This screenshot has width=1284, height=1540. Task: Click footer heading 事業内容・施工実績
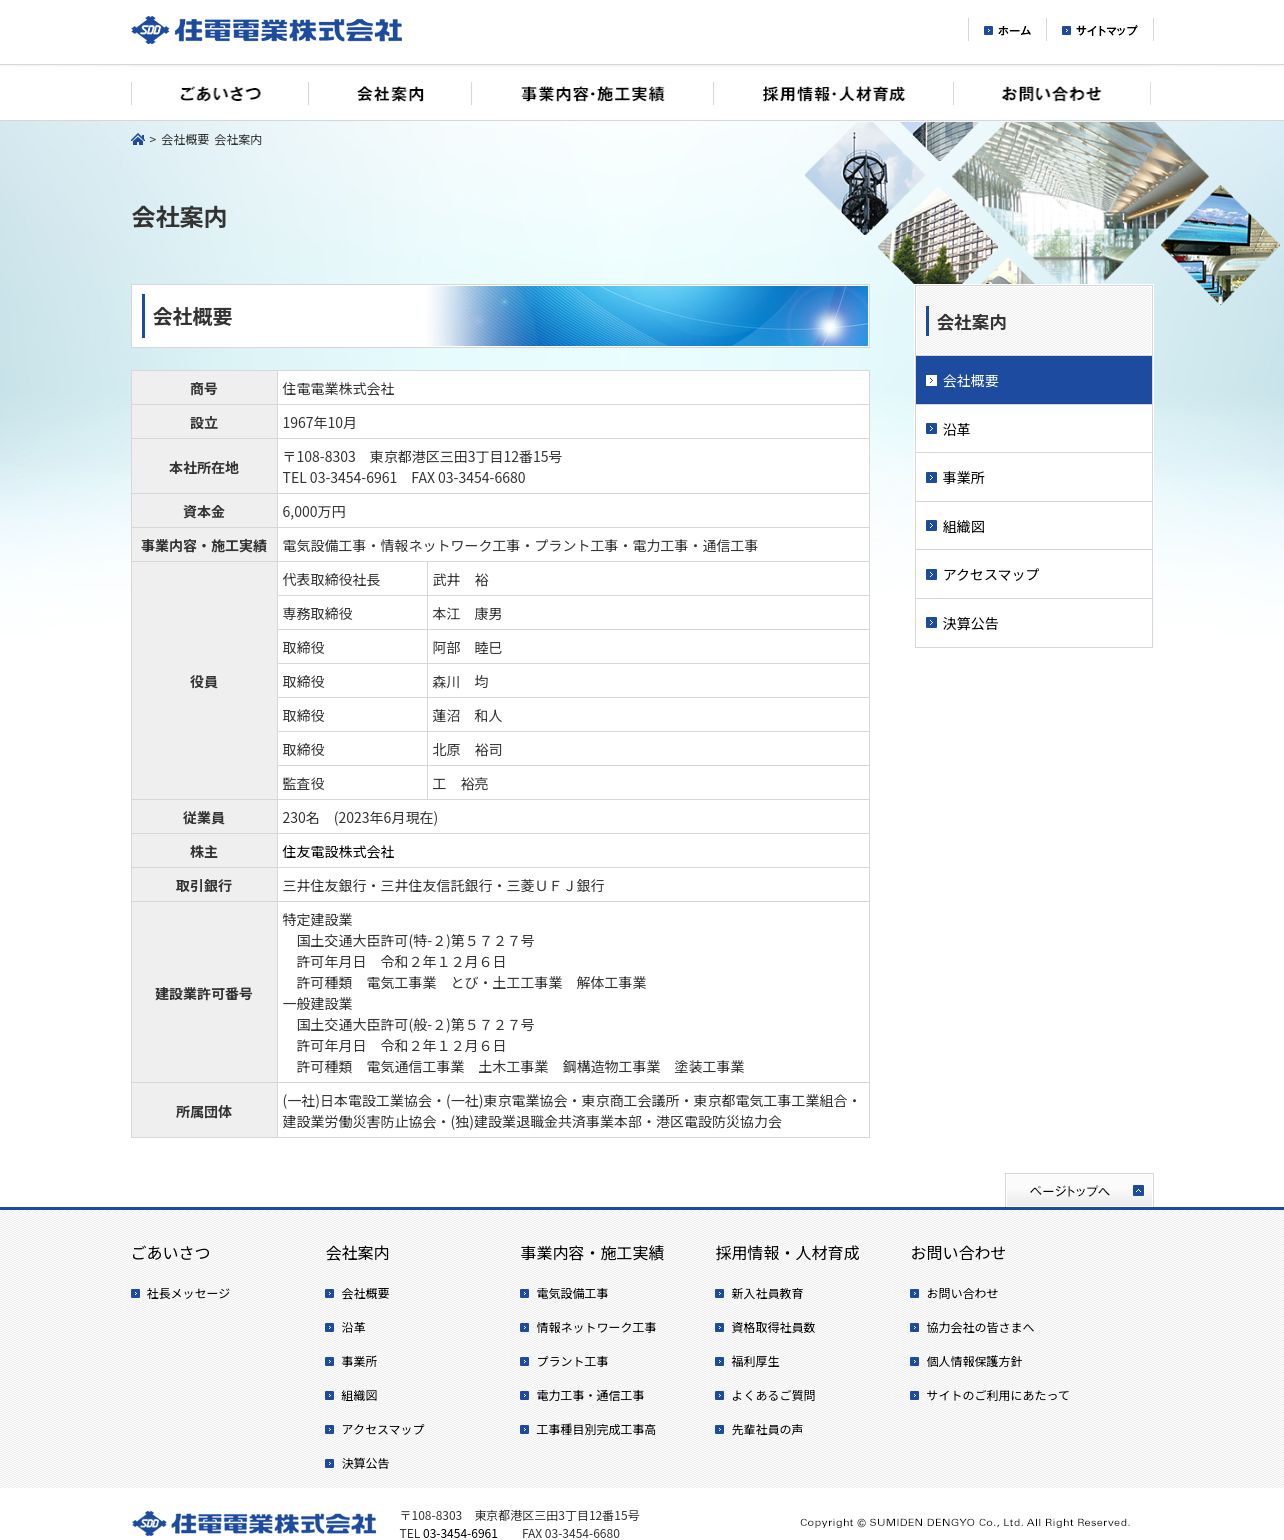(592, 1253)
